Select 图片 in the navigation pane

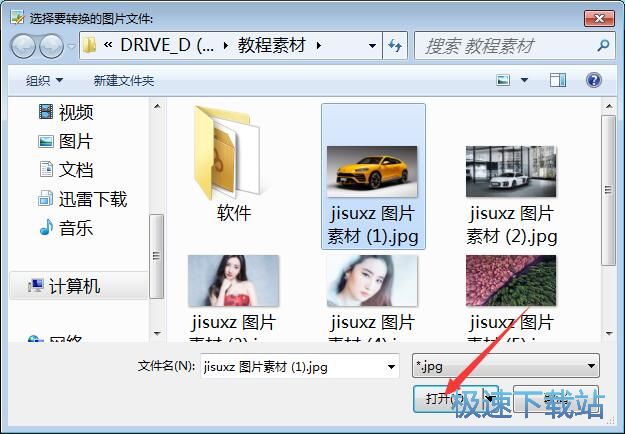point(76,141)
